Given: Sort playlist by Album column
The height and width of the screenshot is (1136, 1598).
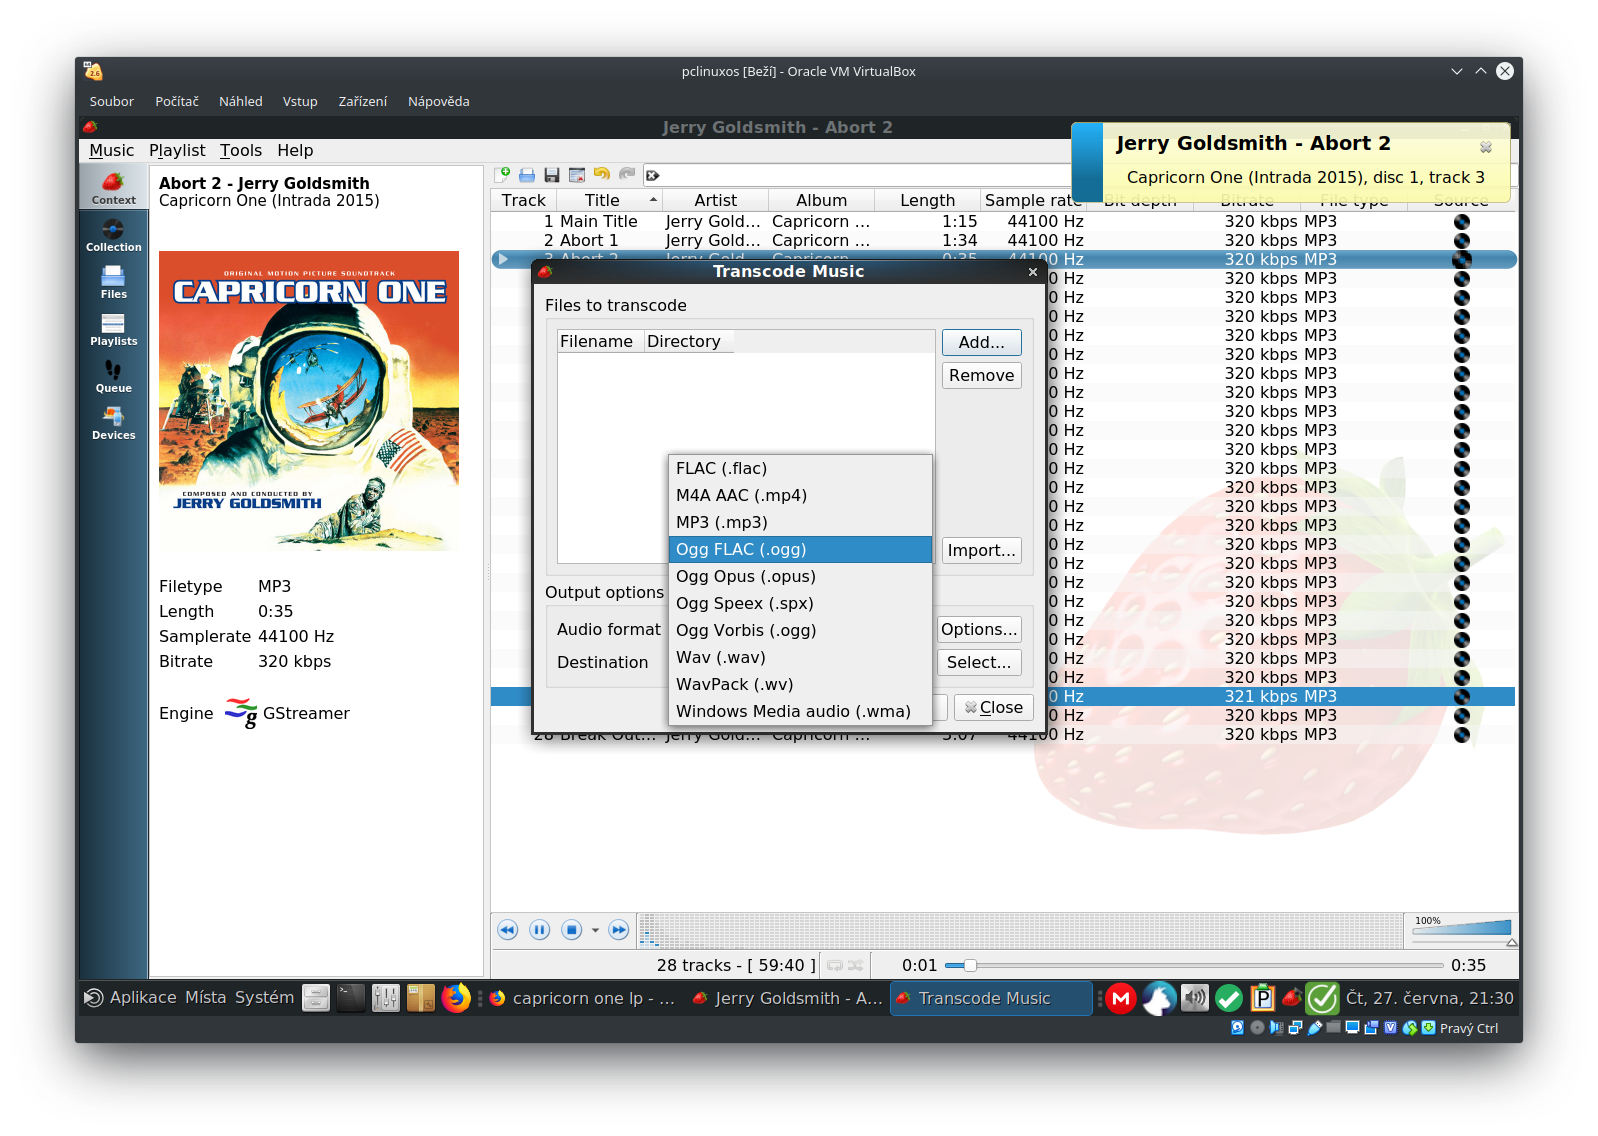Looking at the screenshot, I should coord(821,201).
